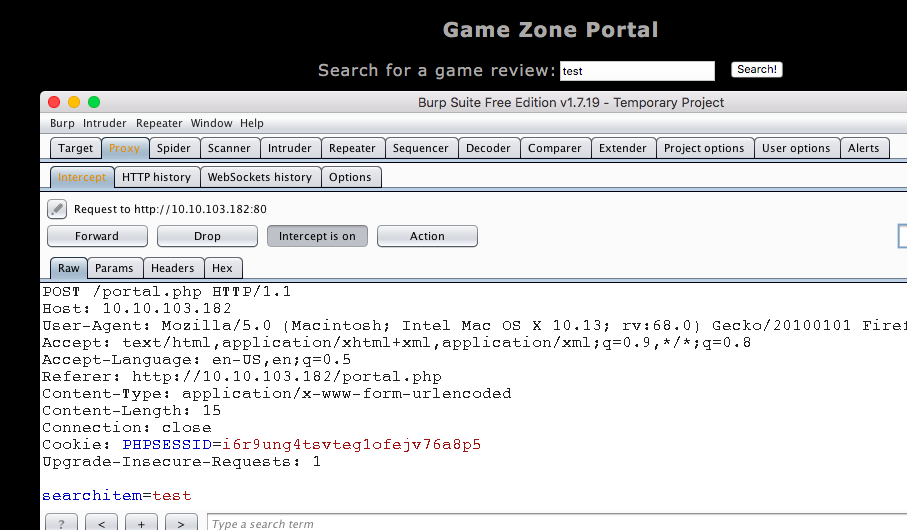
Task: Click the question mark help button
Action: click(x=60, y=523)
